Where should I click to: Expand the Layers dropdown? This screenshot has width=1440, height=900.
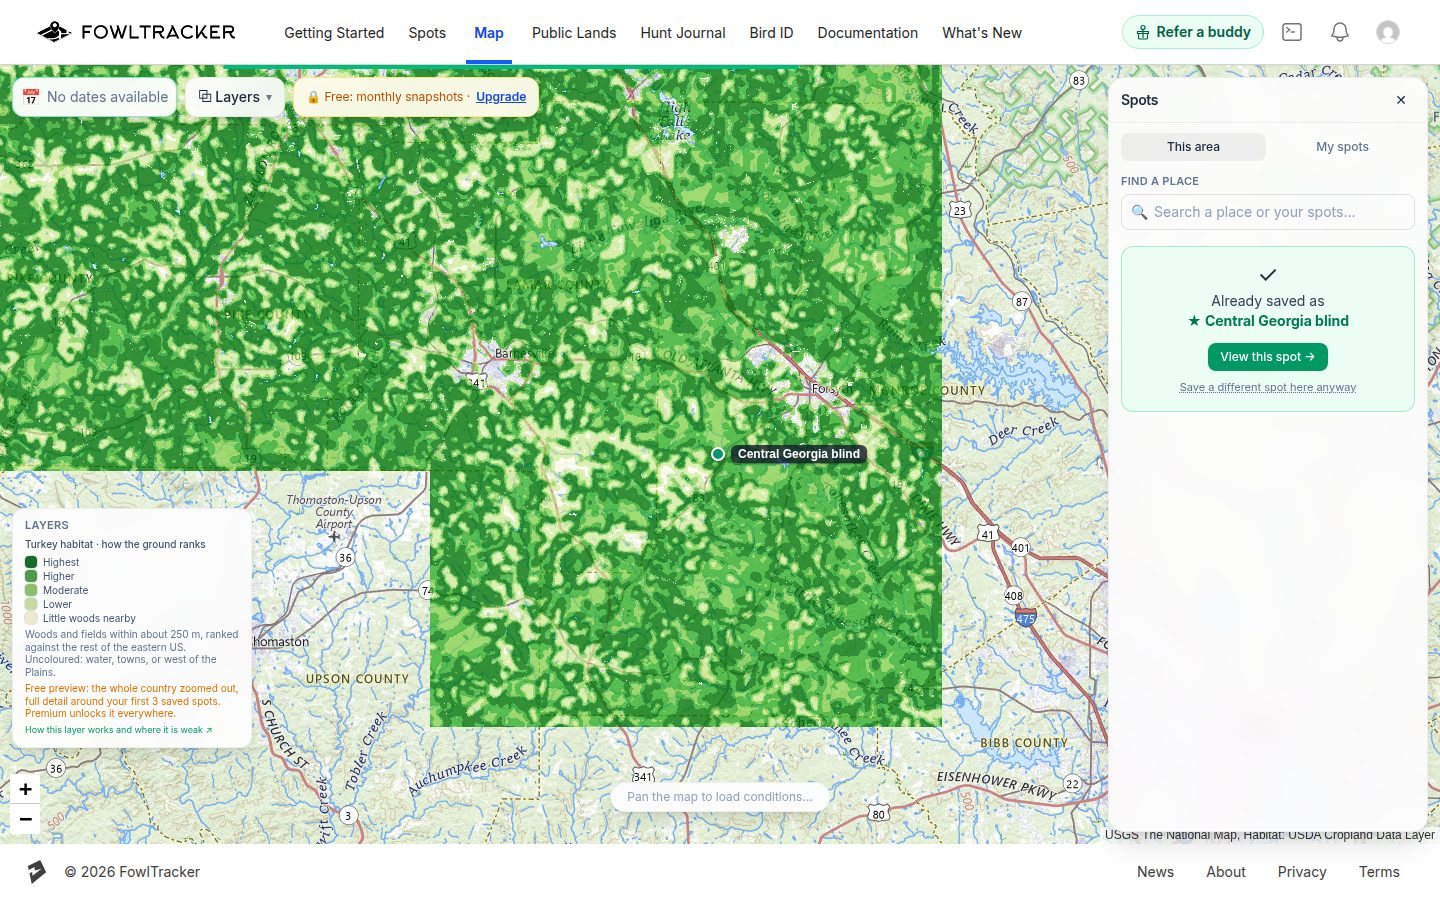(x=235, y=97)
